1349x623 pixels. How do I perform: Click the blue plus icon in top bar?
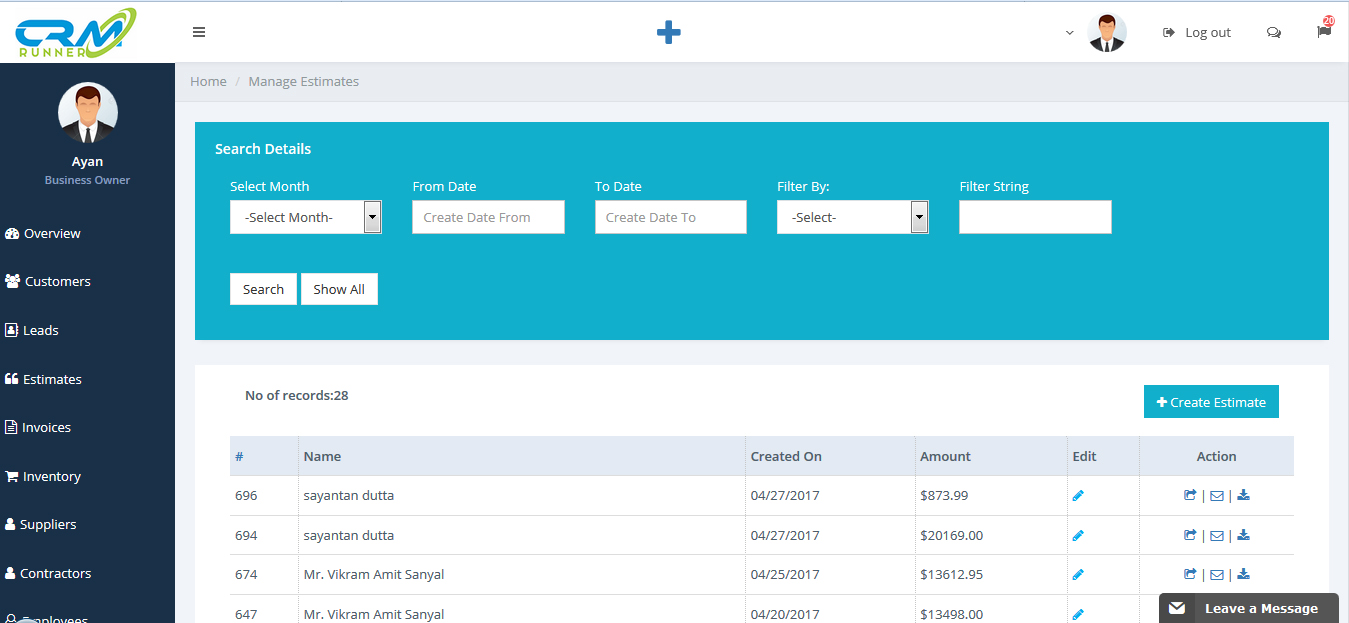point(668,31)
